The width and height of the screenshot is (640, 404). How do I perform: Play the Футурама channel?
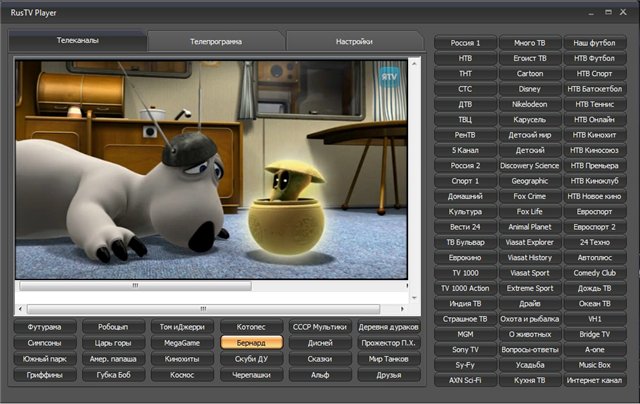tap(44, 326)
